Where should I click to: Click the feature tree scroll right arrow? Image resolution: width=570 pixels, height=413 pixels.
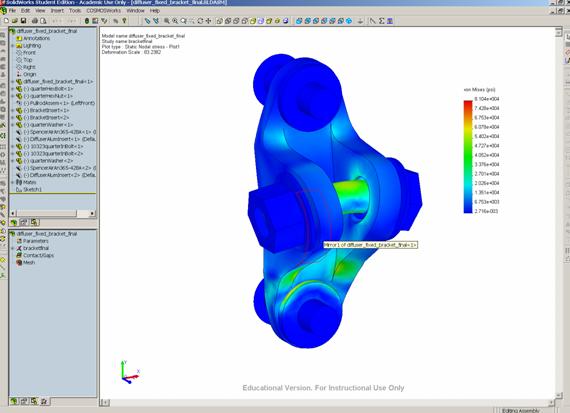(92, 213)
